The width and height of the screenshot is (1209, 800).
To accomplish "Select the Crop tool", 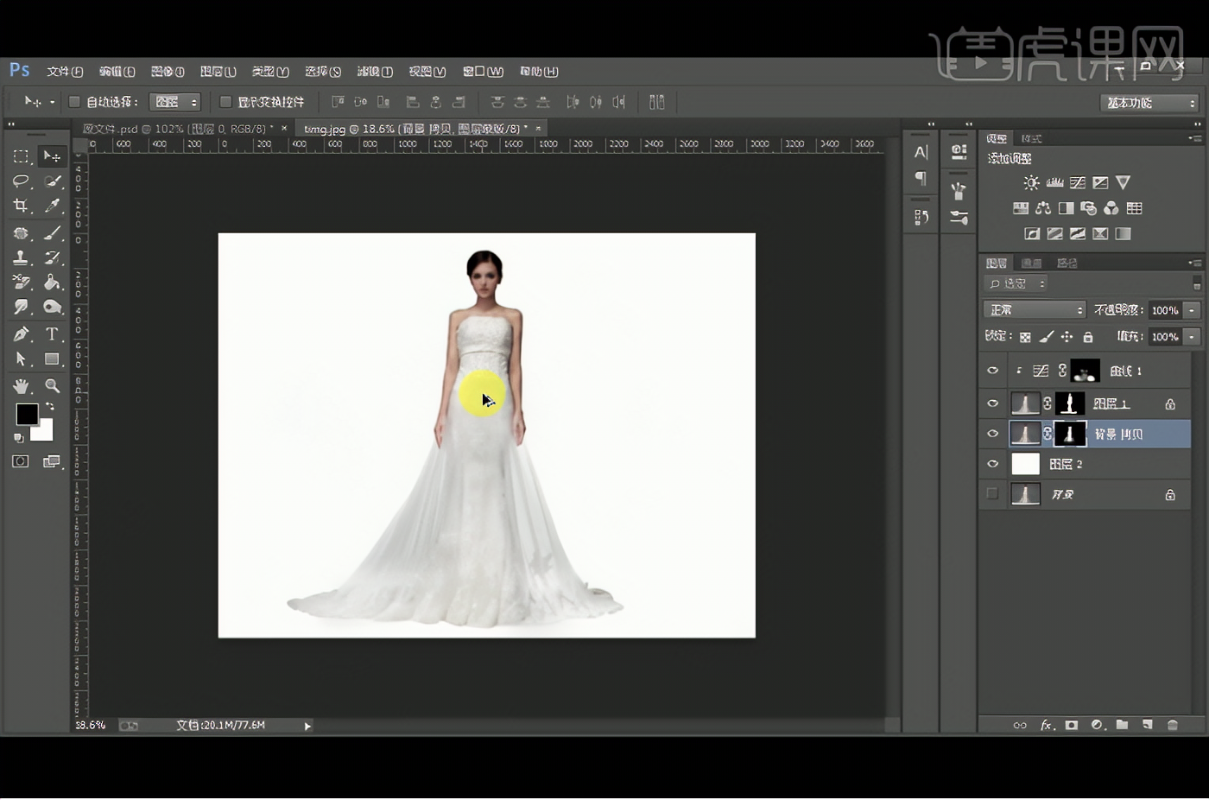I will [21, 206].
